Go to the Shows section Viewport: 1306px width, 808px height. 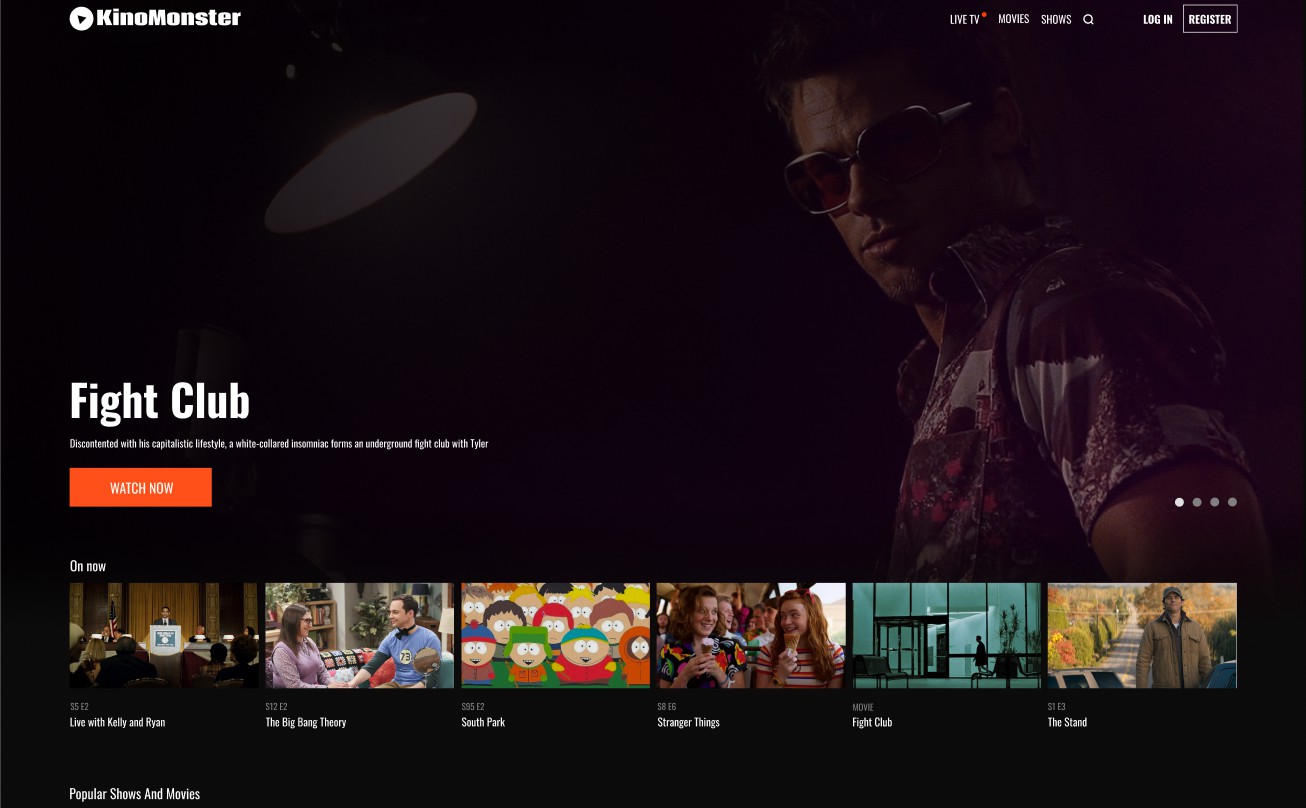[x=1056, y=19]
